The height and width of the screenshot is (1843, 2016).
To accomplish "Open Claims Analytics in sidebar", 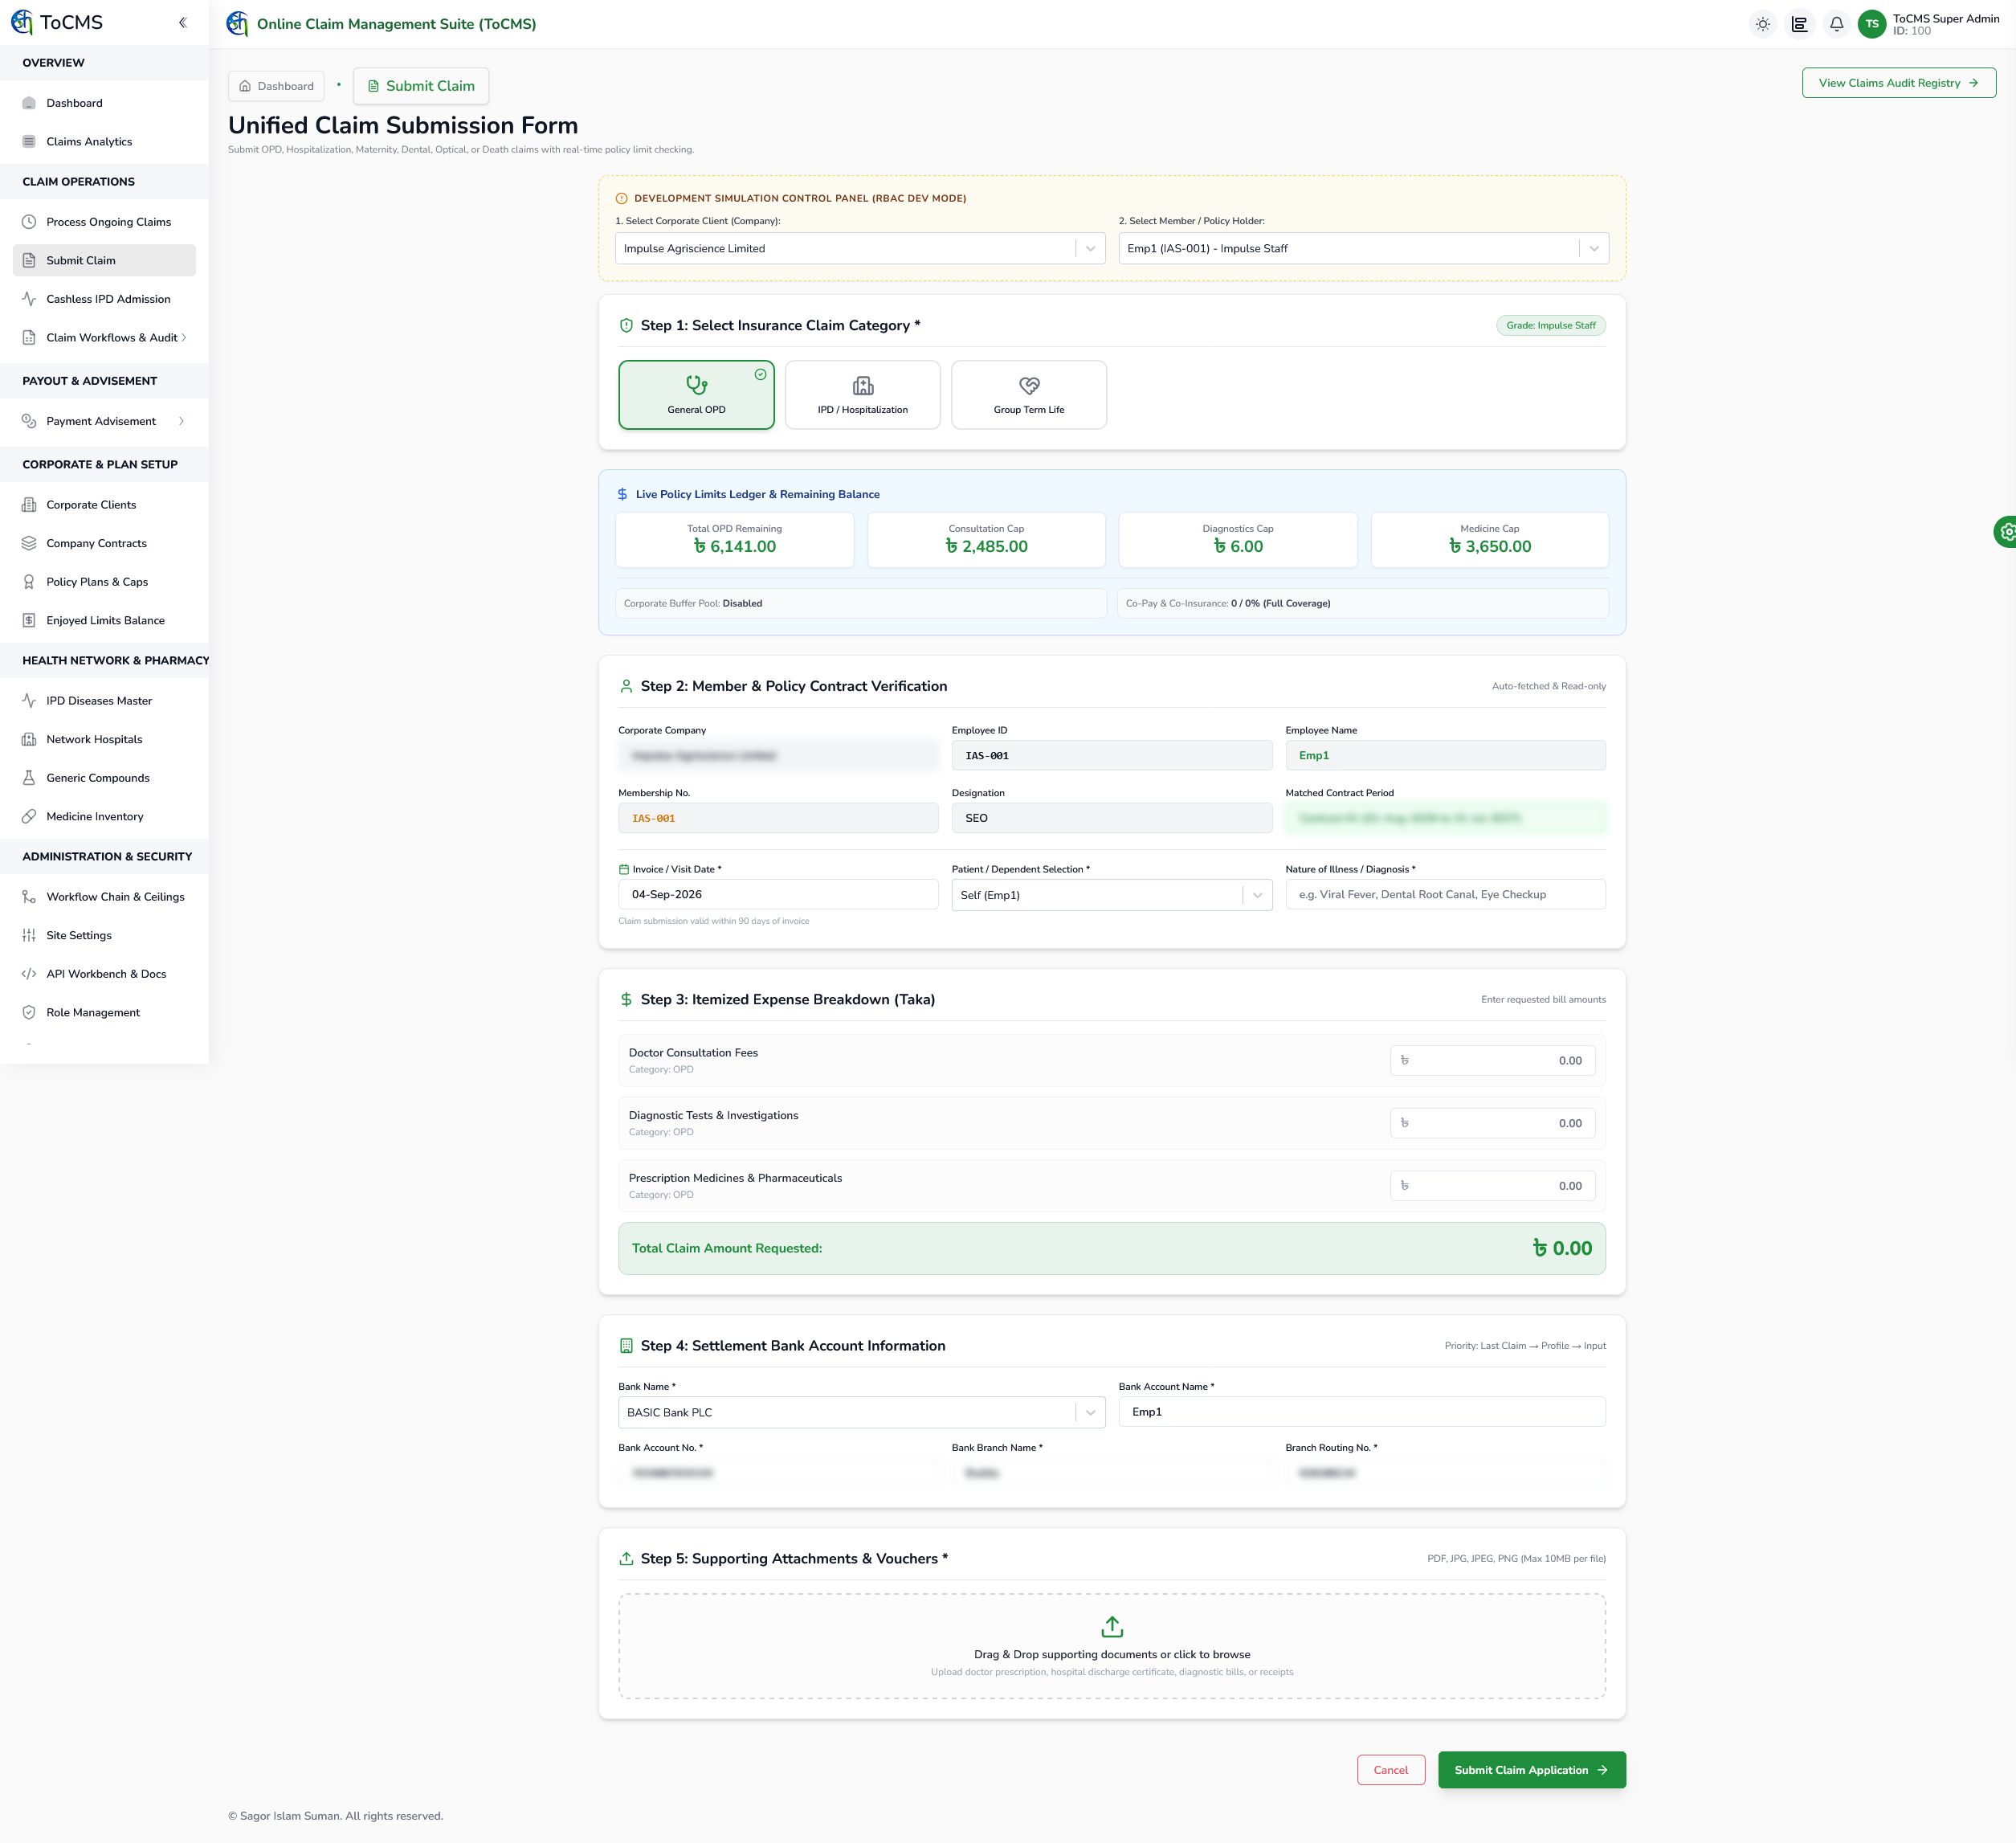I will tap(104, 141).
